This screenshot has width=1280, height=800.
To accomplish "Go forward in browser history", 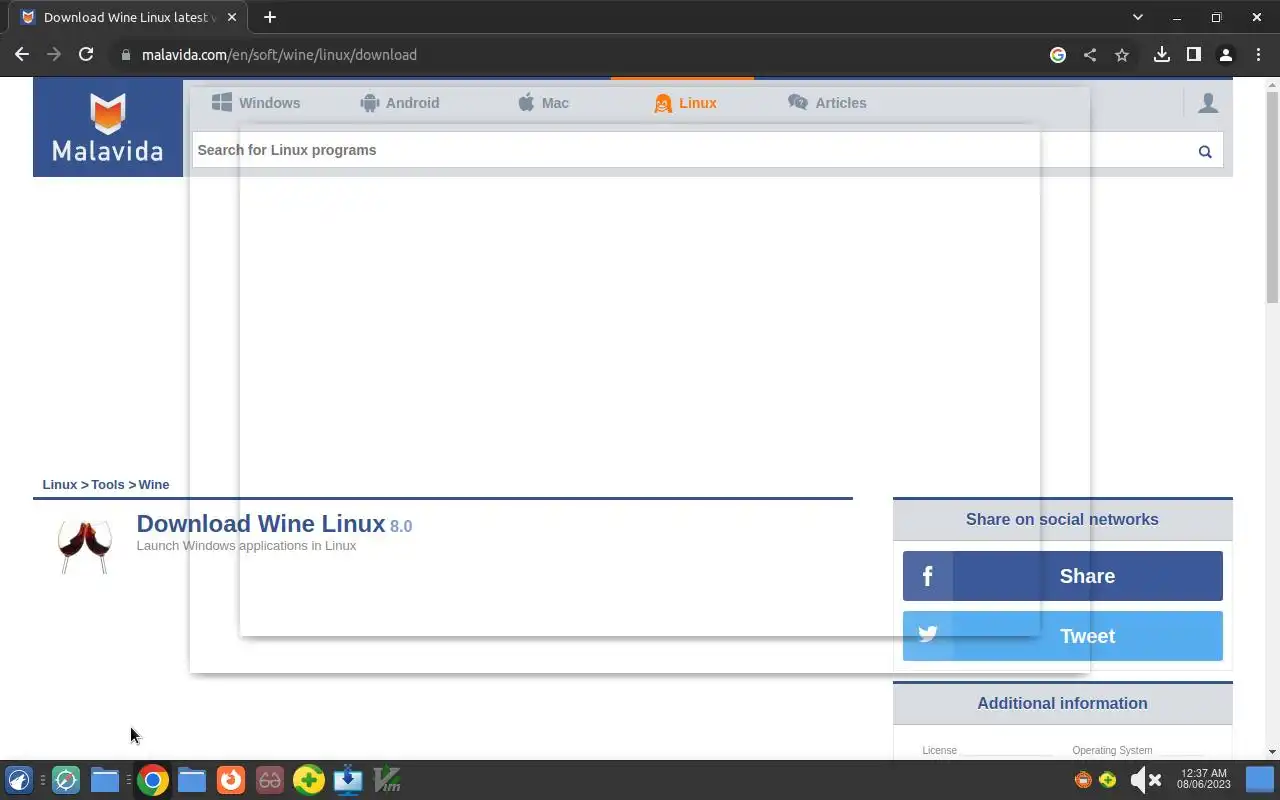I will pyautogui.click(x=54, y=55).
